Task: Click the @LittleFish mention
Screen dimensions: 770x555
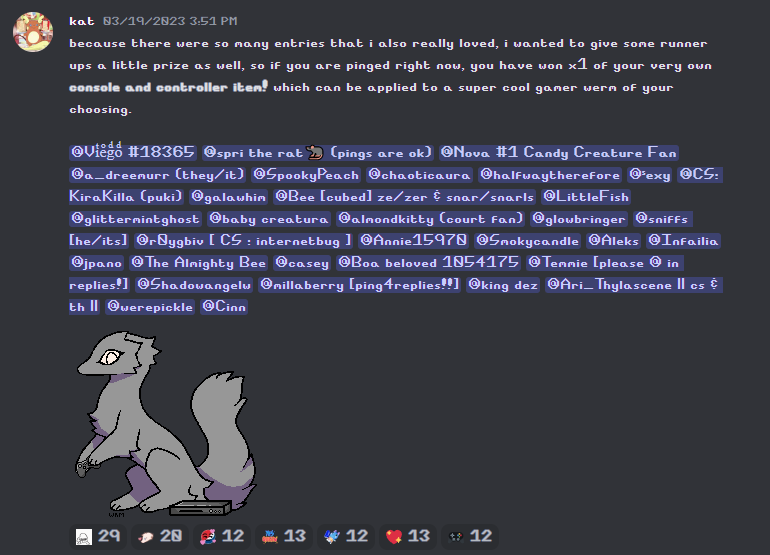Action: [586, 196]
